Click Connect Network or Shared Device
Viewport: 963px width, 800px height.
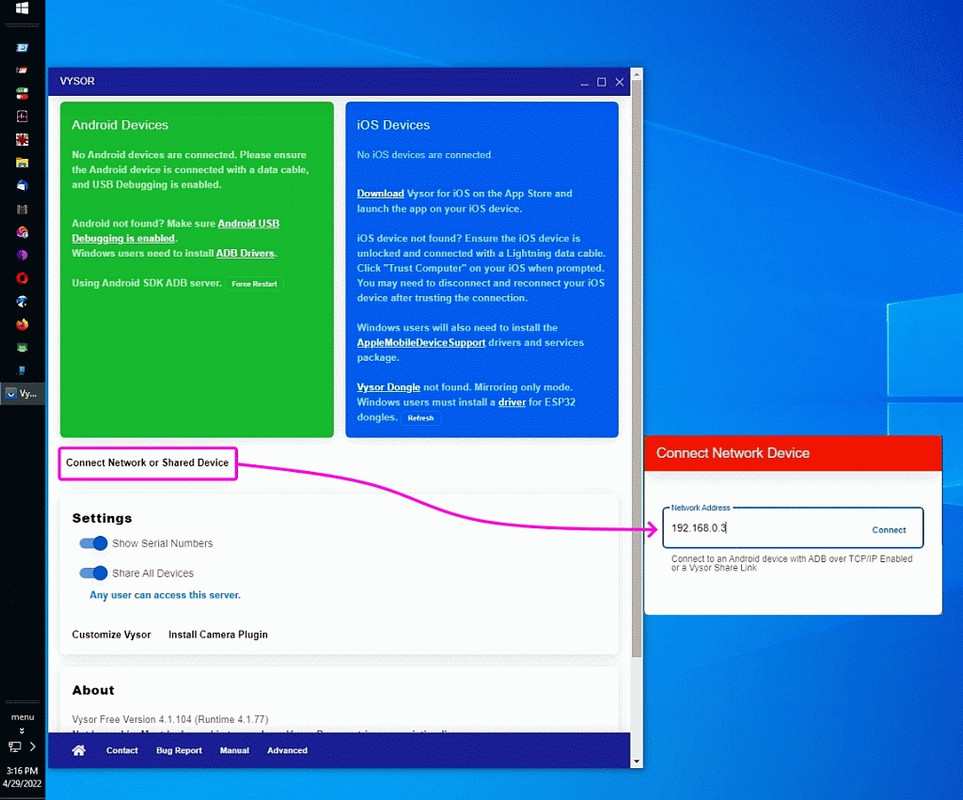coord(147,463)
